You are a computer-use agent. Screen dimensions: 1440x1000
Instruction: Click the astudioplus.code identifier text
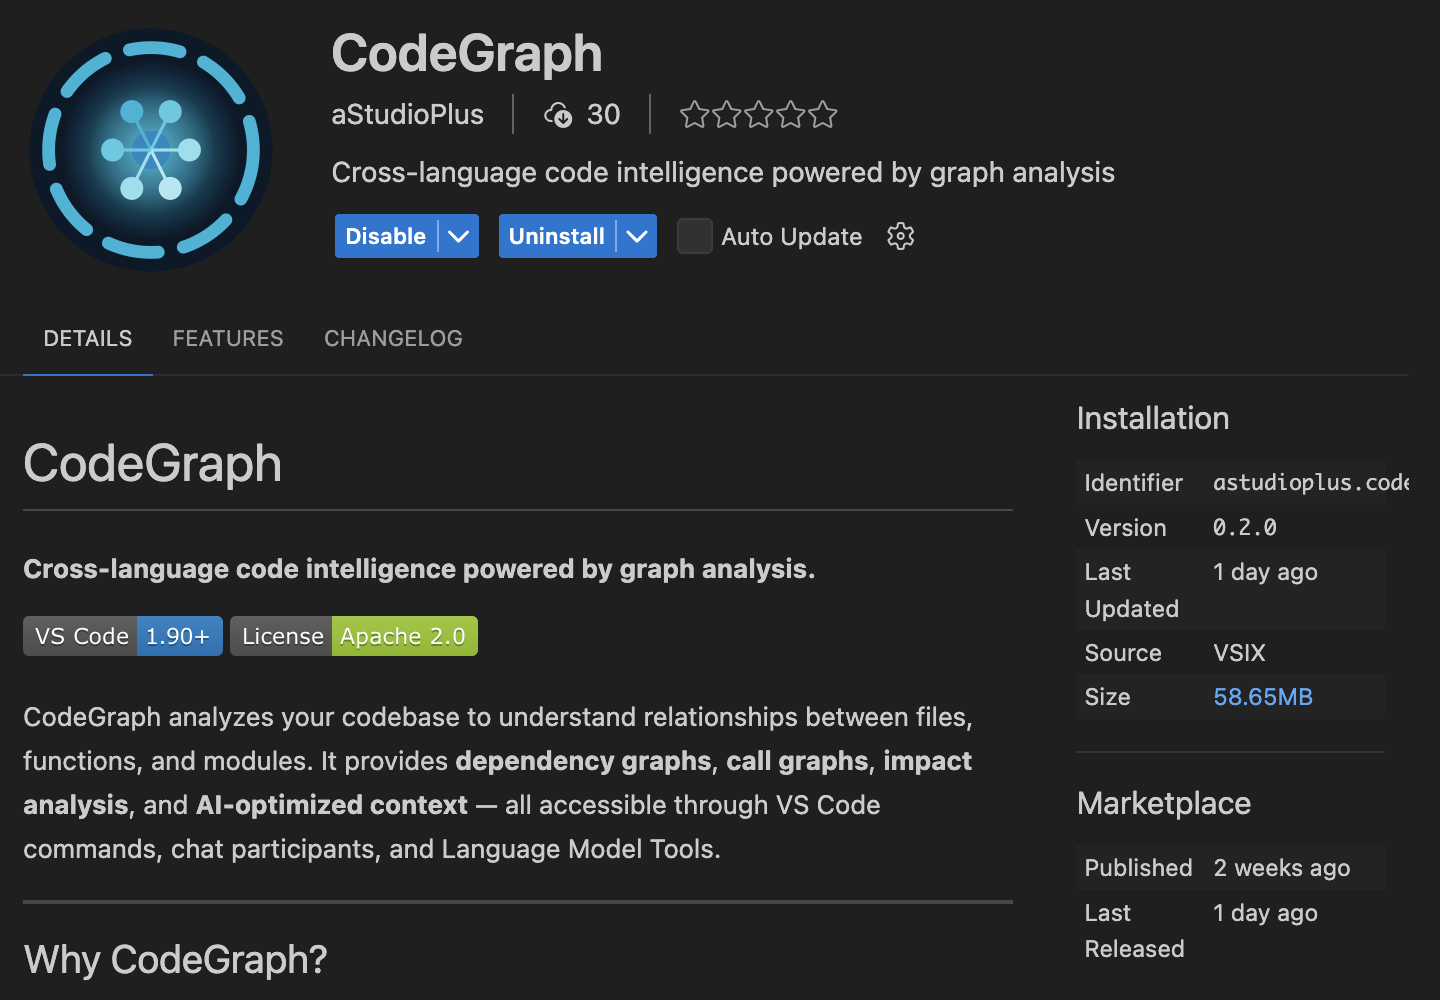tap(1310, 483)
